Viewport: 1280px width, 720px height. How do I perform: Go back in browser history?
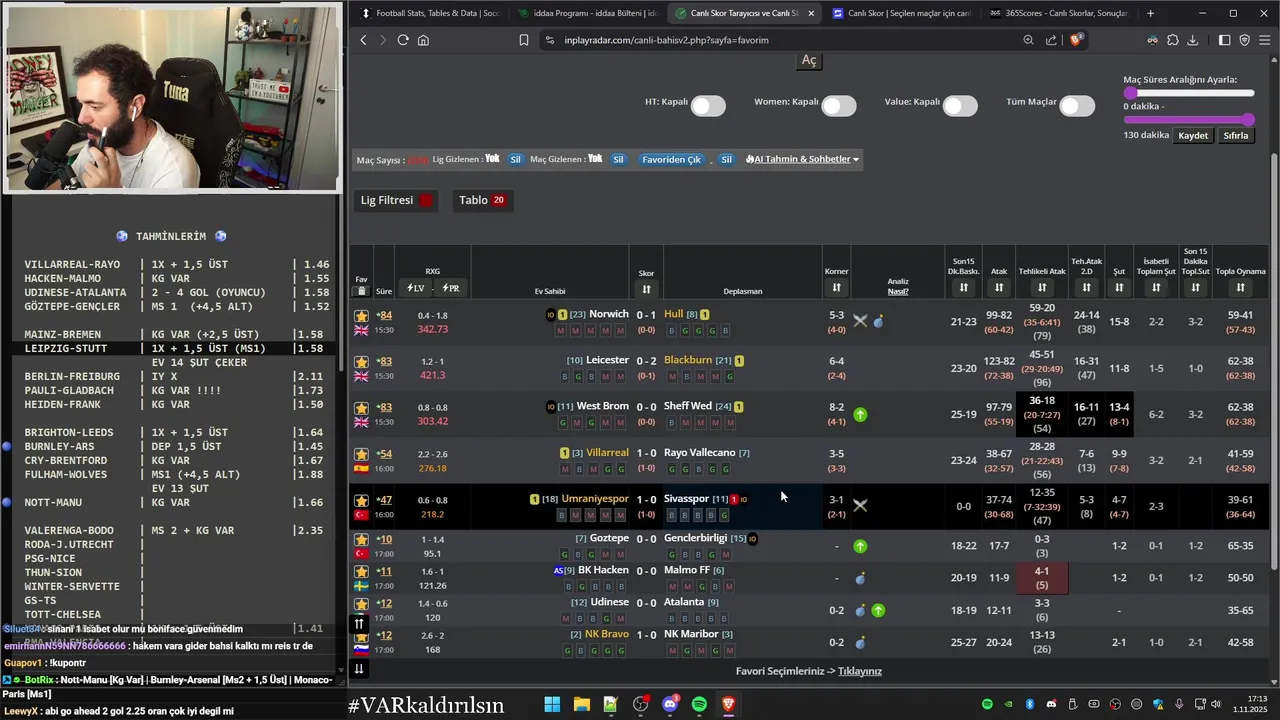pyautogui.click(x=364, y=40)
